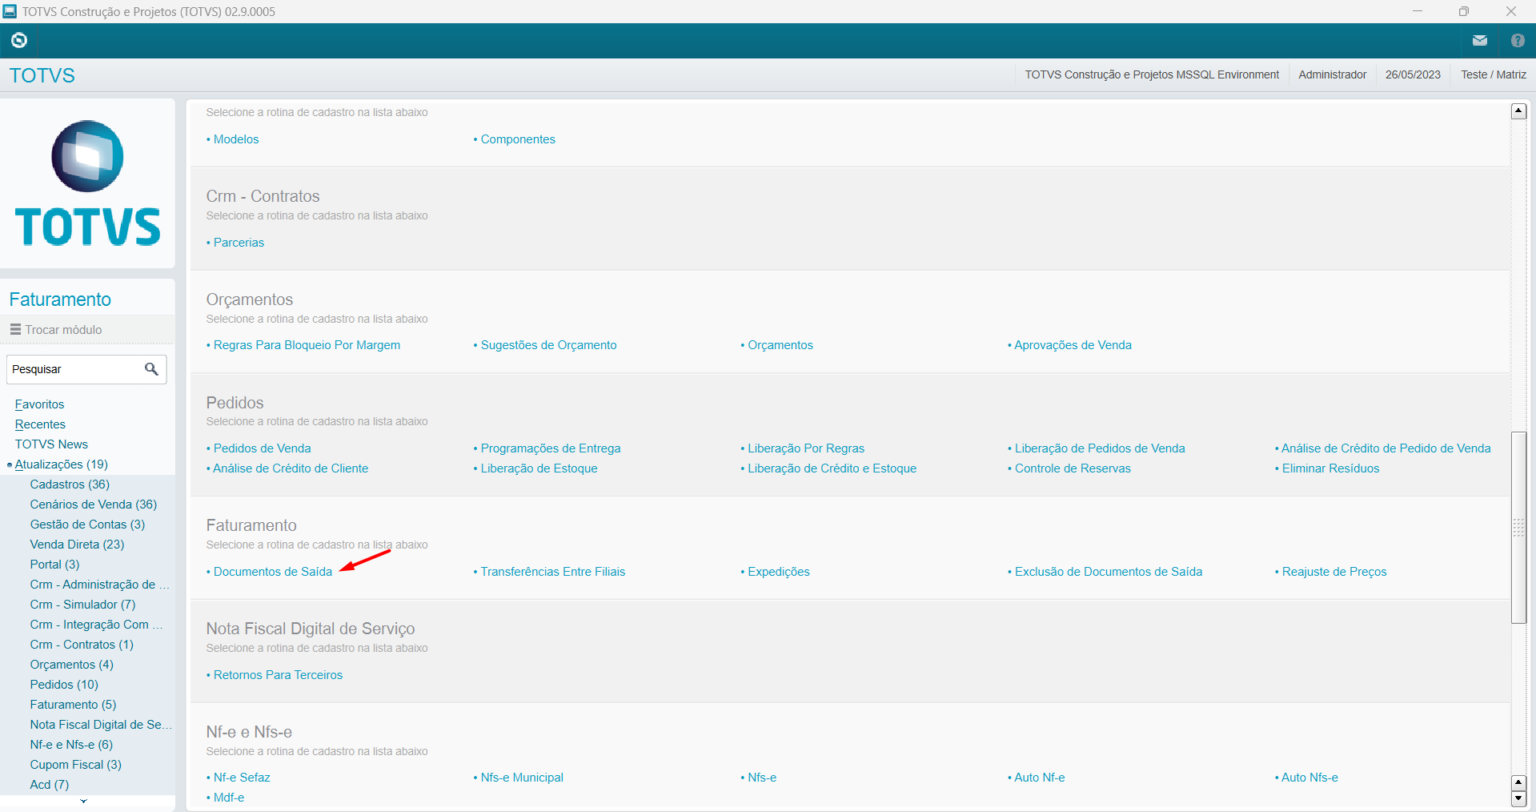Click the help question mark icon
Viewport: 1536px width, 812px height.
(x=1517, y=41)
